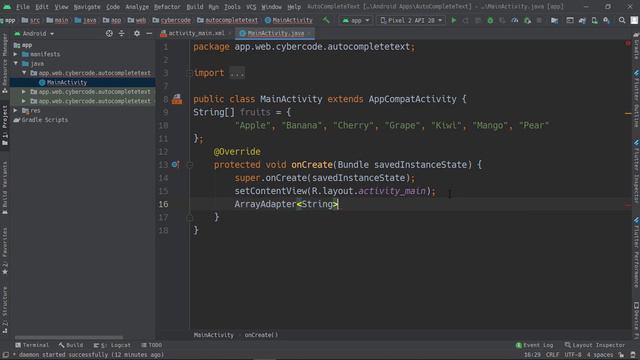Open the user avatar icon in top-right toolbar
The width and height of the screenshot is (640, 360).
634,20
